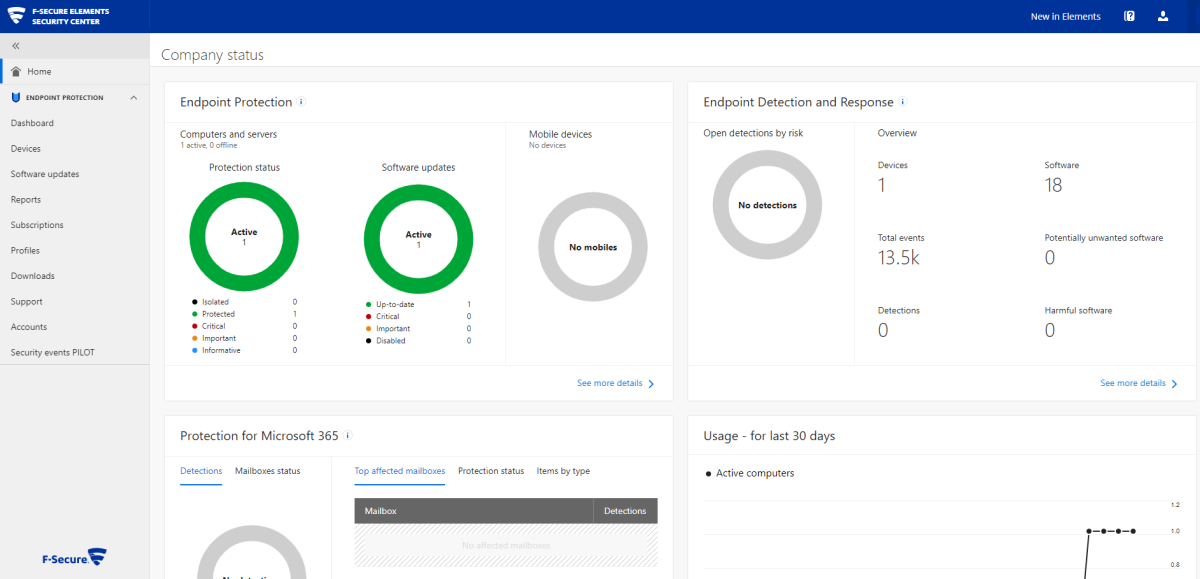Viewport: 1200px width, 579px height.
Task: Click Potentially unwanted software label
Action: tap(1104, 238)
